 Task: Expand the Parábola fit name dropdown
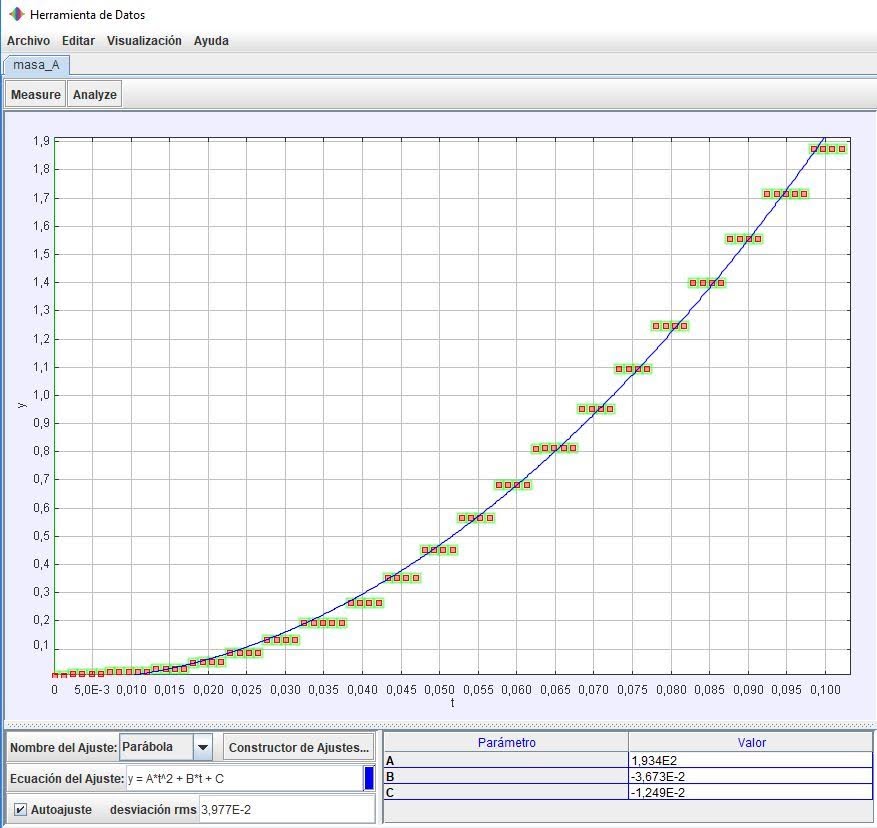[203, 747]
